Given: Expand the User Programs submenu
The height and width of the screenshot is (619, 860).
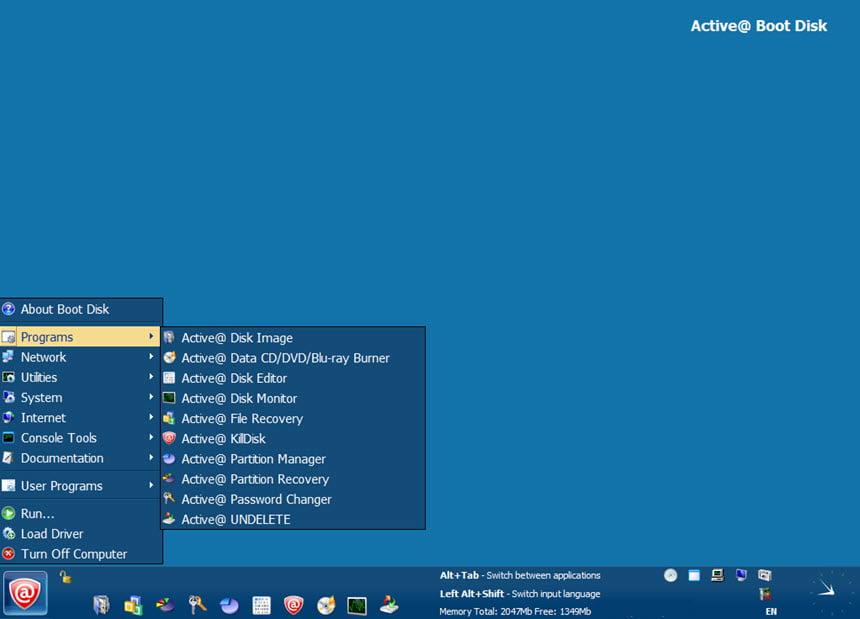Looking at the screenshot, I should click(x=80, y=486).
